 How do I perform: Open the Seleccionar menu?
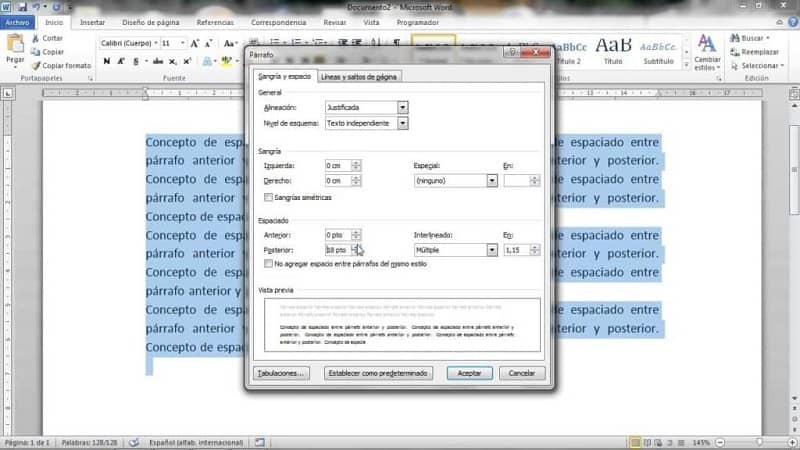758,66
